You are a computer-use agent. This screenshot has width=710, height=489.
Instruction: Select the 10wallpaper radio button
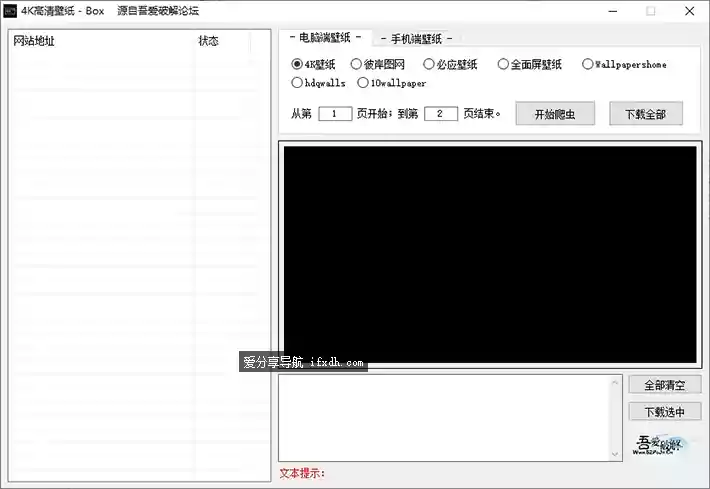pos(392,83)
